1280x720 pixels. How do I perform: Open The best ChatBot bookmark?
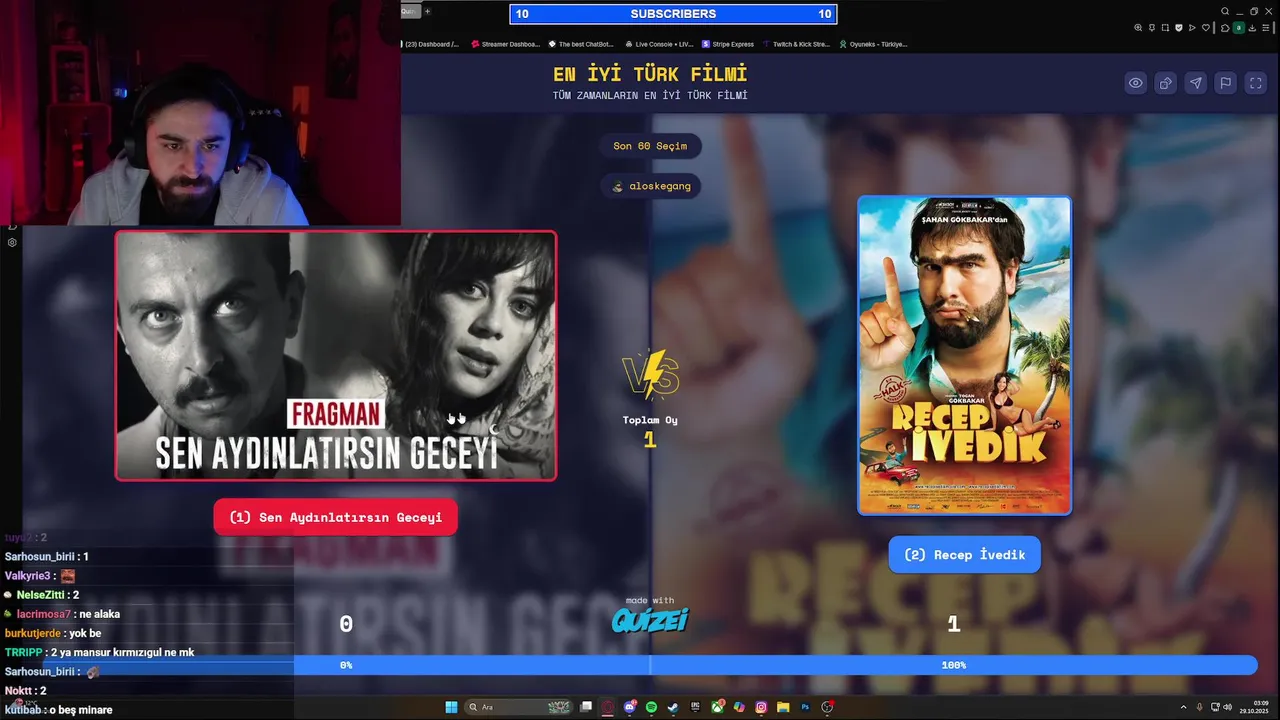pyautogui.click(x=580, y=44)
